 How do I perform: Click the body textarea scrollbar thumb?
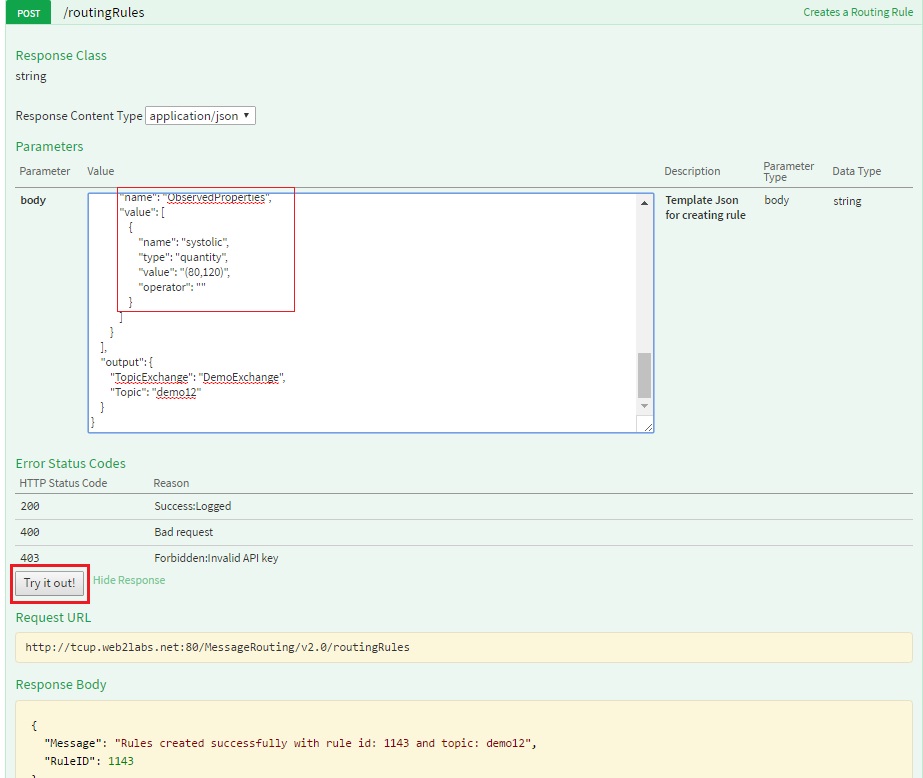pos(644,375)
